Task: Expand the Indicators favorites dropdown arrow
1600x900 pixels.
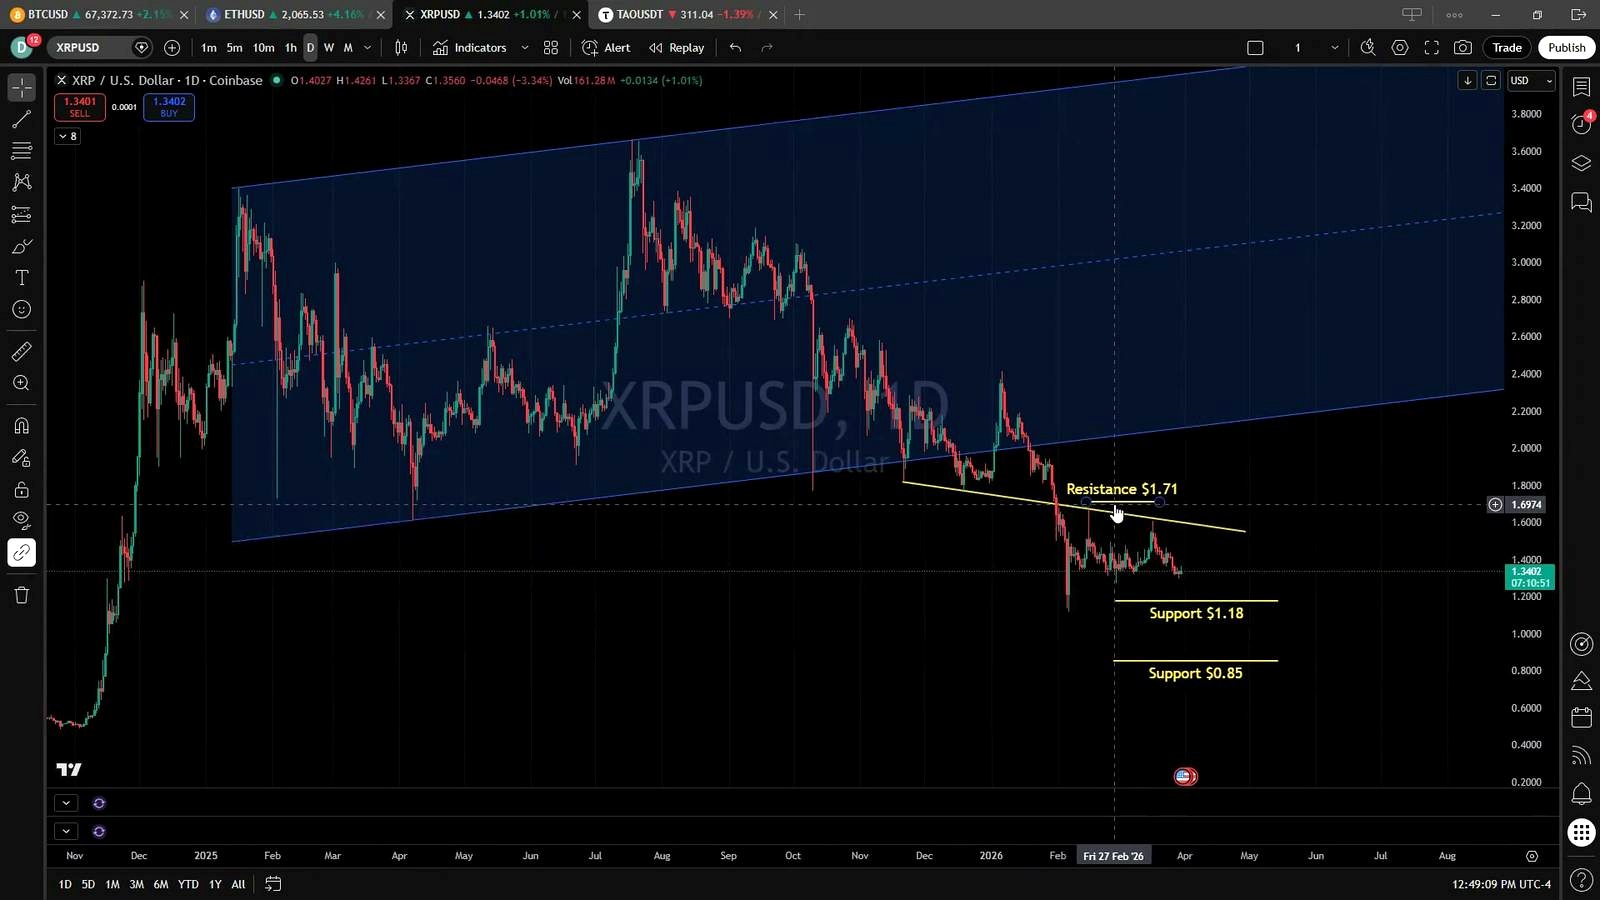Action: pyautogui.click(x=524, y=47)
